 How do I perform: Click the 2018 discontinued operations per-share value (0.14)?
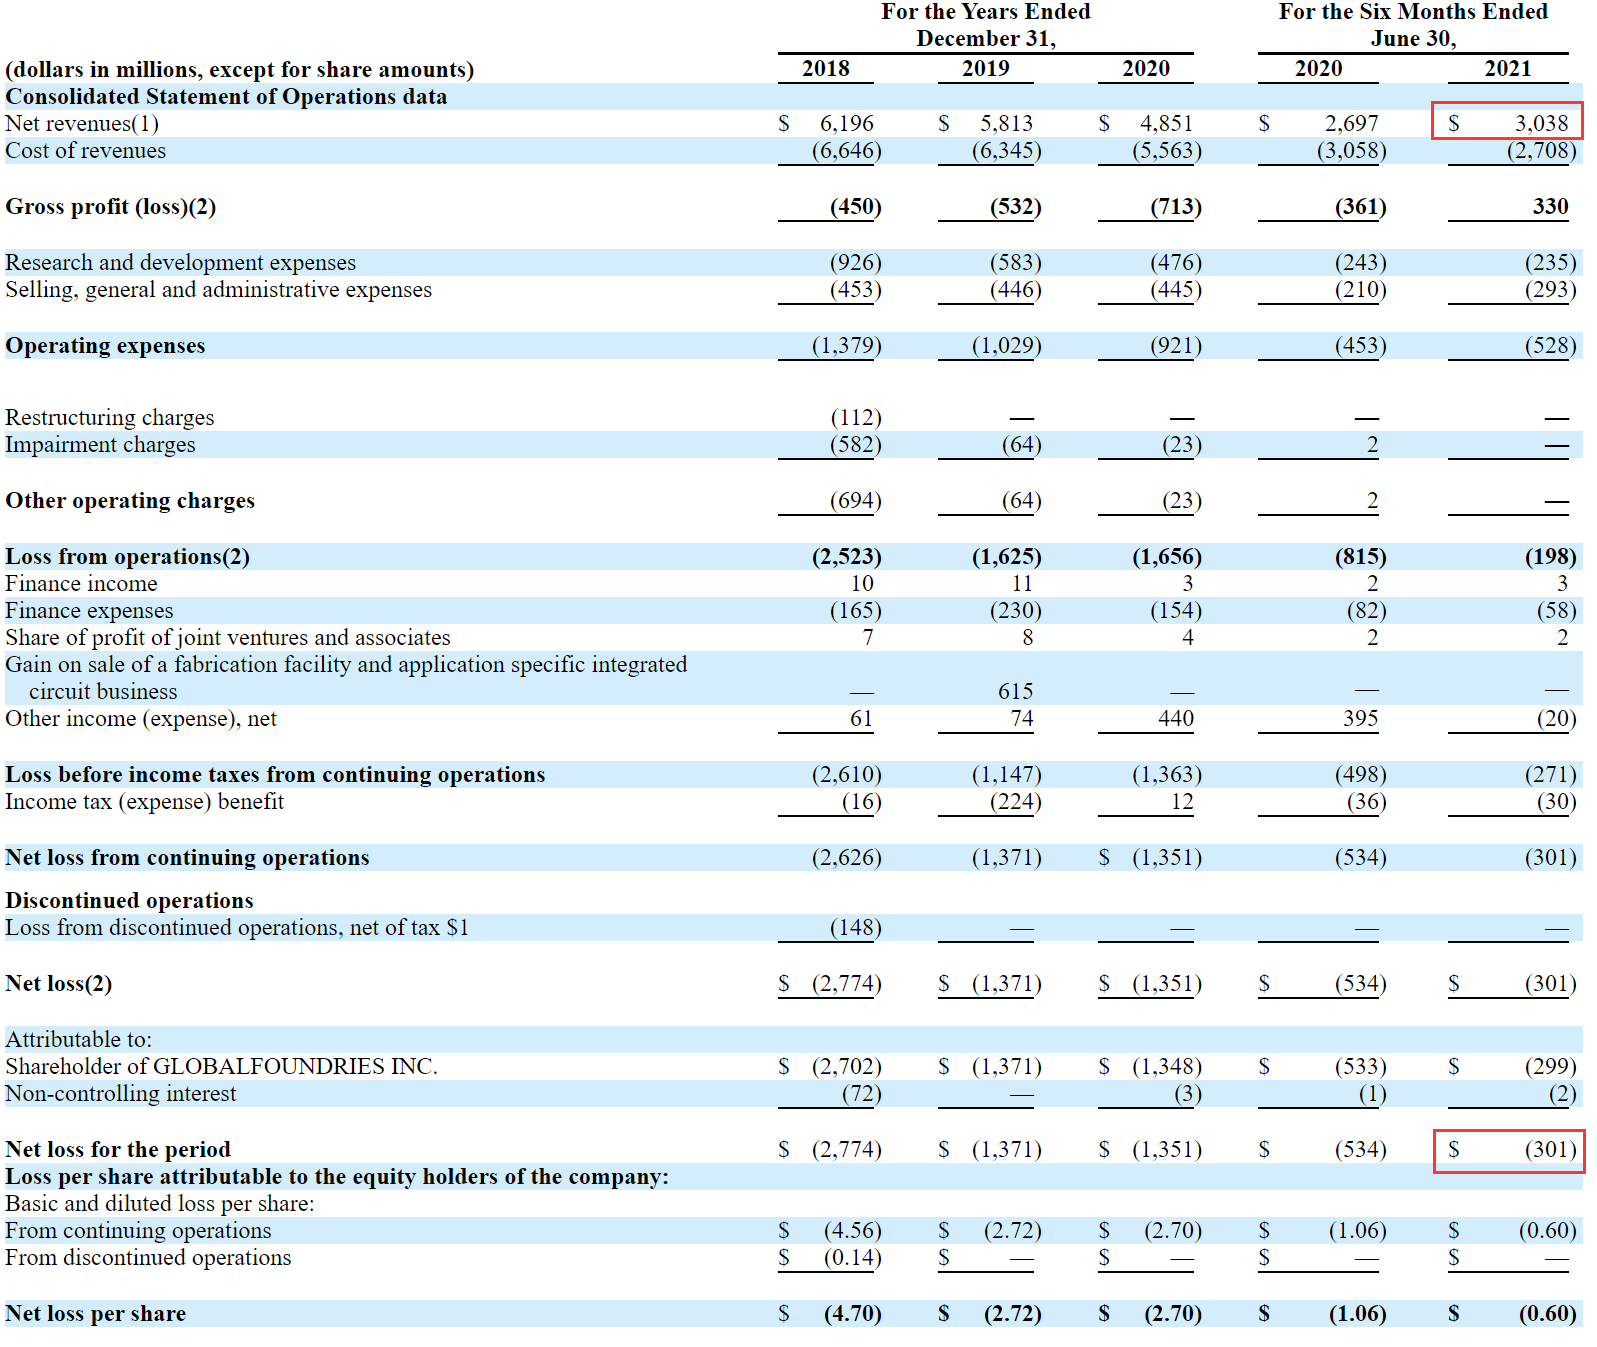point(853,1257)
